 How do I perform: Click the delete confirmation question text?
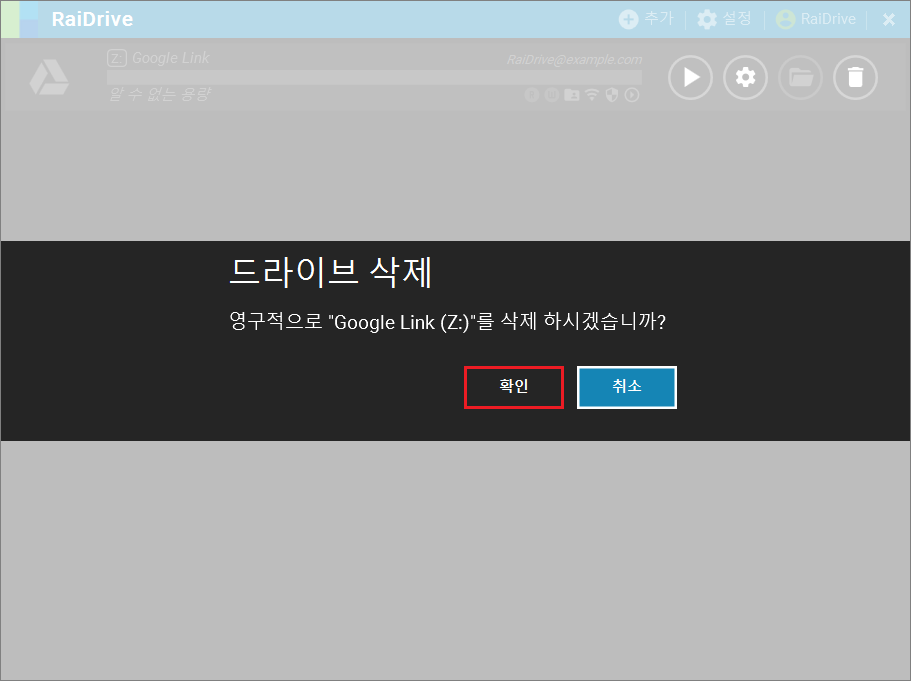(x=447, y=321)
